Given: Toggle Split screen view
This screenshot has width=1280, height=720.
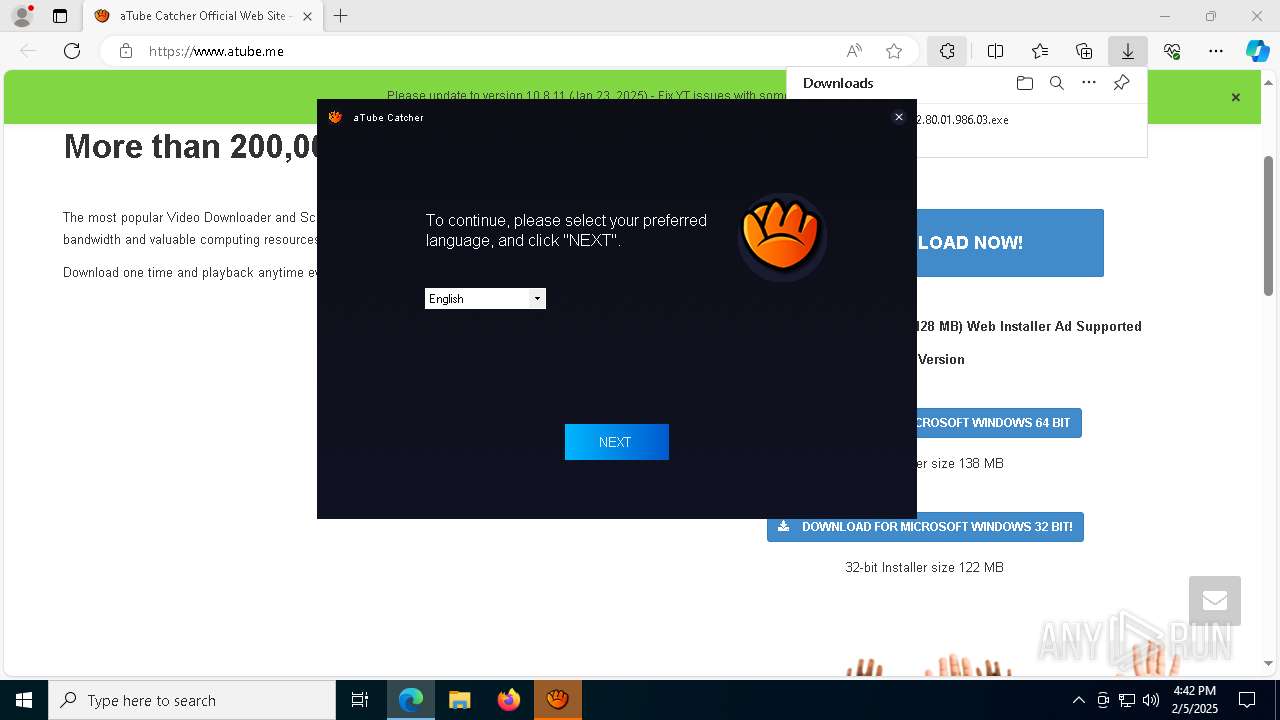Looking at the screenshot, I should pyautogui.click(x=996, y=51).
